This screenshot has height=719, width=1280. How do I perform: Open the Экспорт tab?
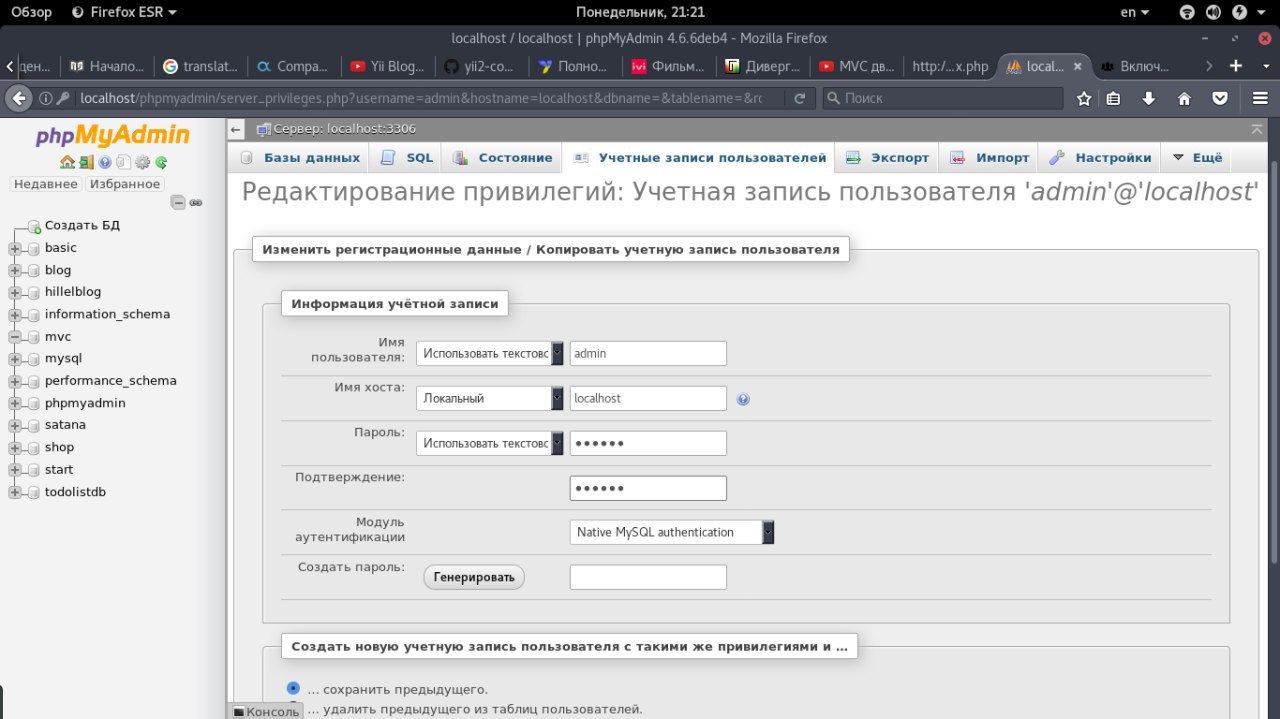(888, 158)
